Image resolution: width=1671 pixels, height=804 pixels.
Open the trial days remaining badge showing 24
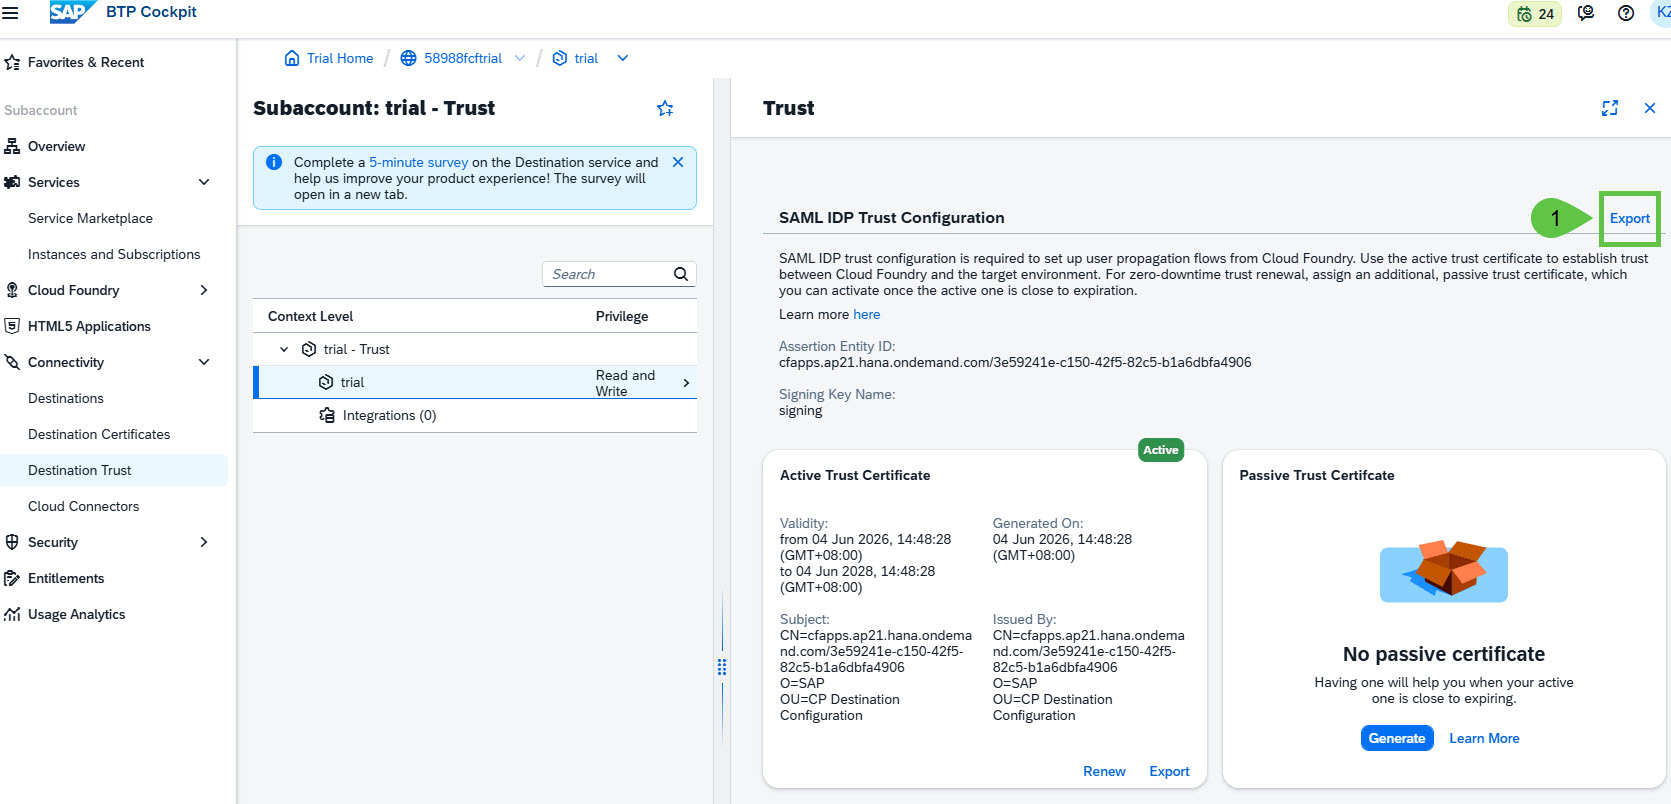[1535, 14]
